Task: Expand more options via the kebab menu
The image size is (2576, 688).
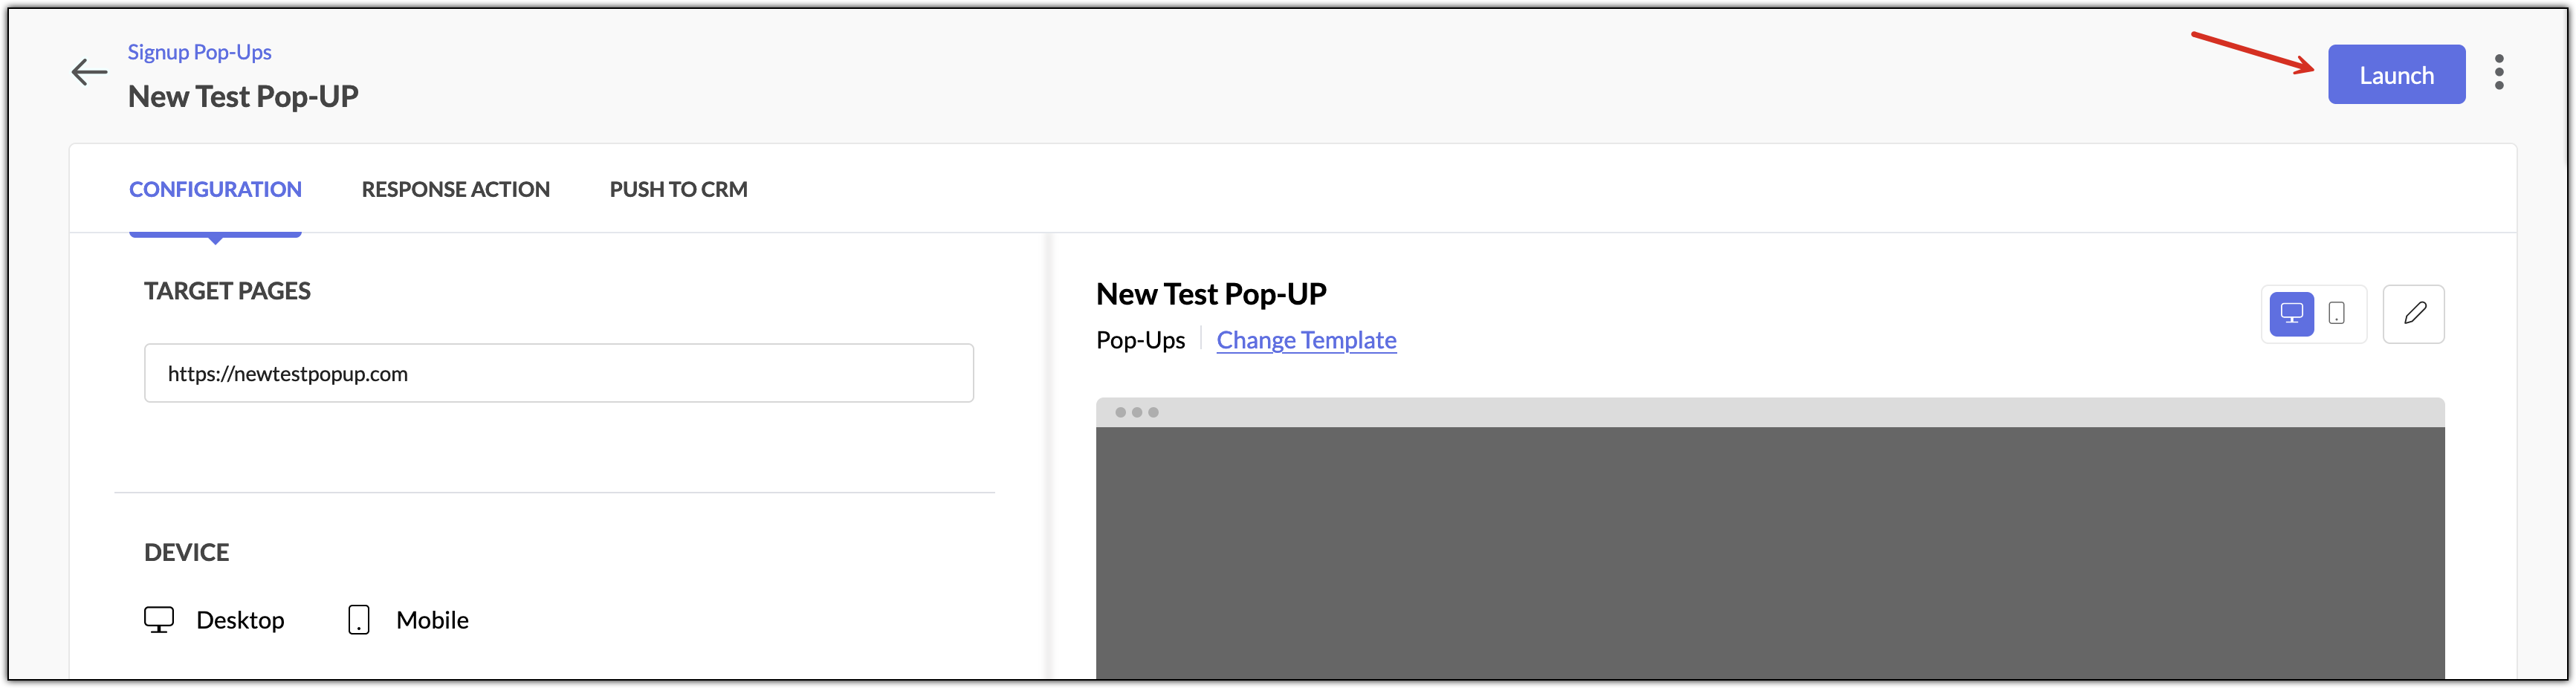Action: (x=2499, y=73)
